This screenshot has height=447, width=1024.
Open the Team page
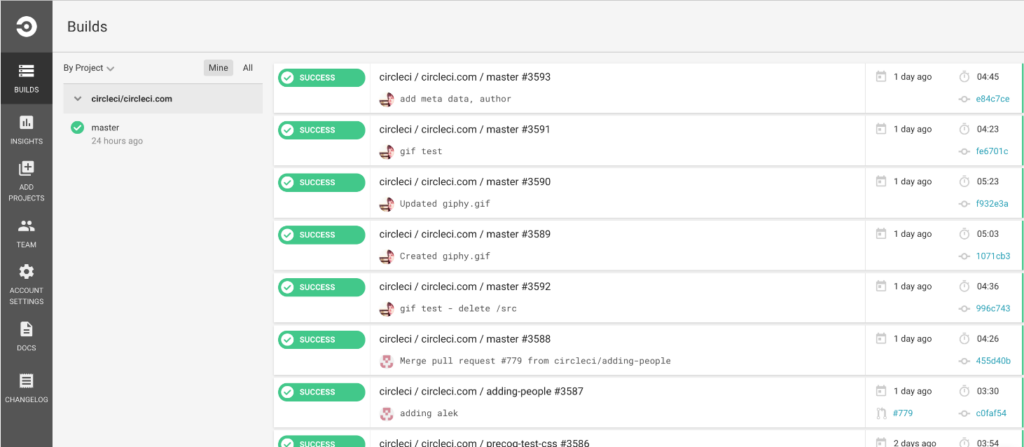tap(26, 233)
